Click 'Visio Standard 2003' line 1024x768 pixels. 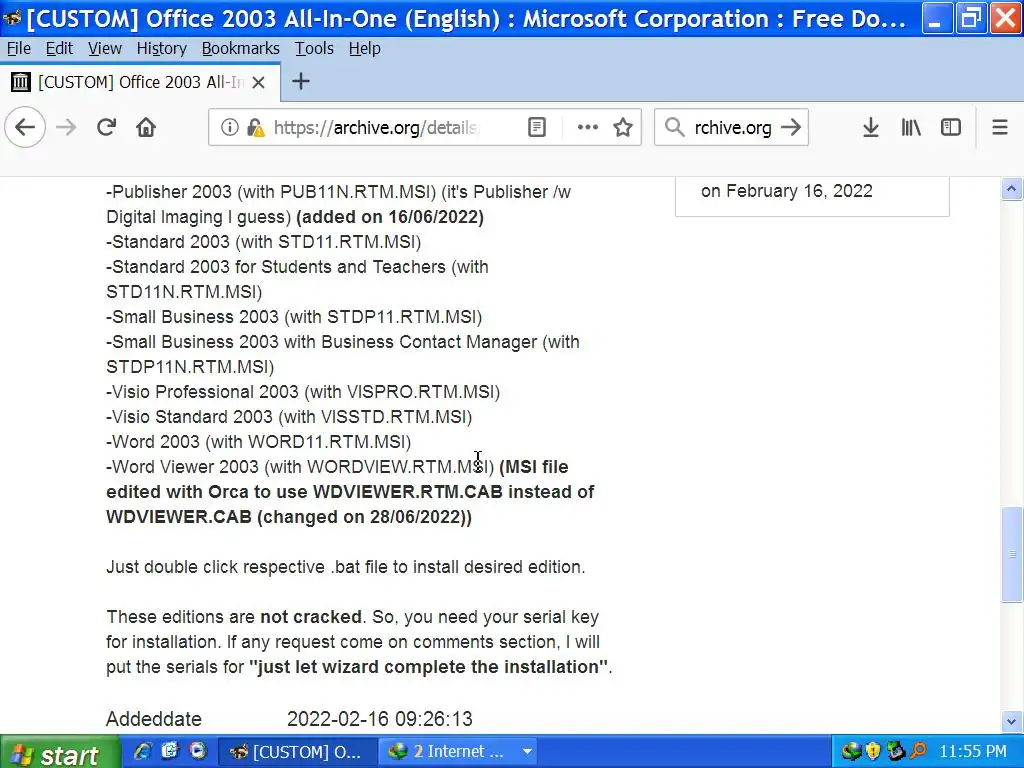289,417
